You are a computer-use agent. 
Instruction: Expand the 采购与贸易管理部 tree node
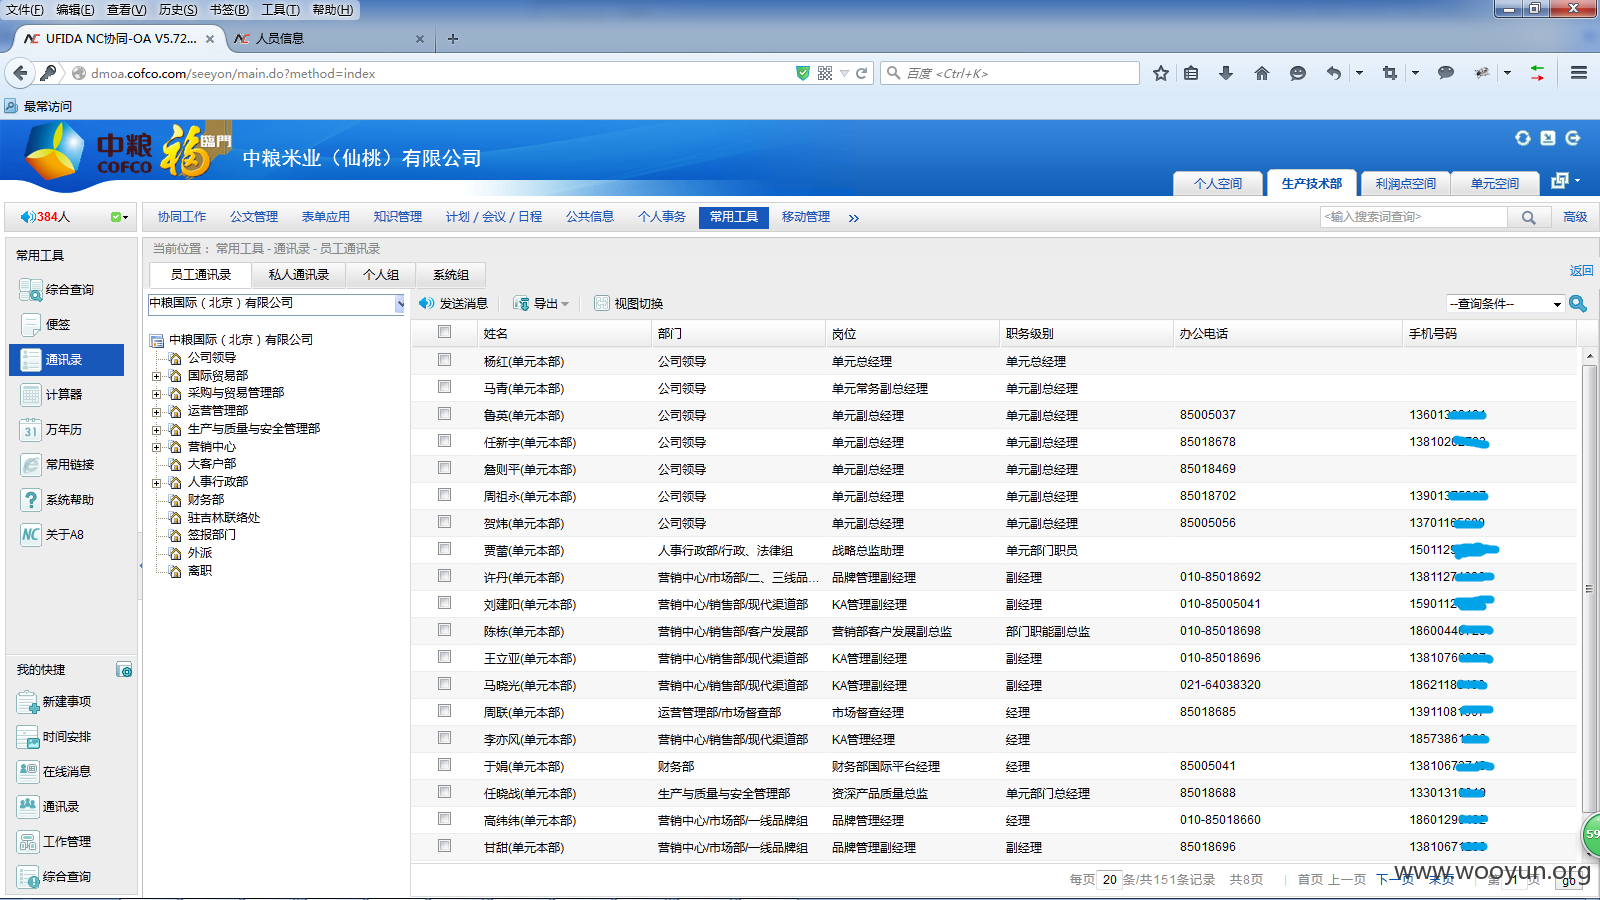pos(156,393)
